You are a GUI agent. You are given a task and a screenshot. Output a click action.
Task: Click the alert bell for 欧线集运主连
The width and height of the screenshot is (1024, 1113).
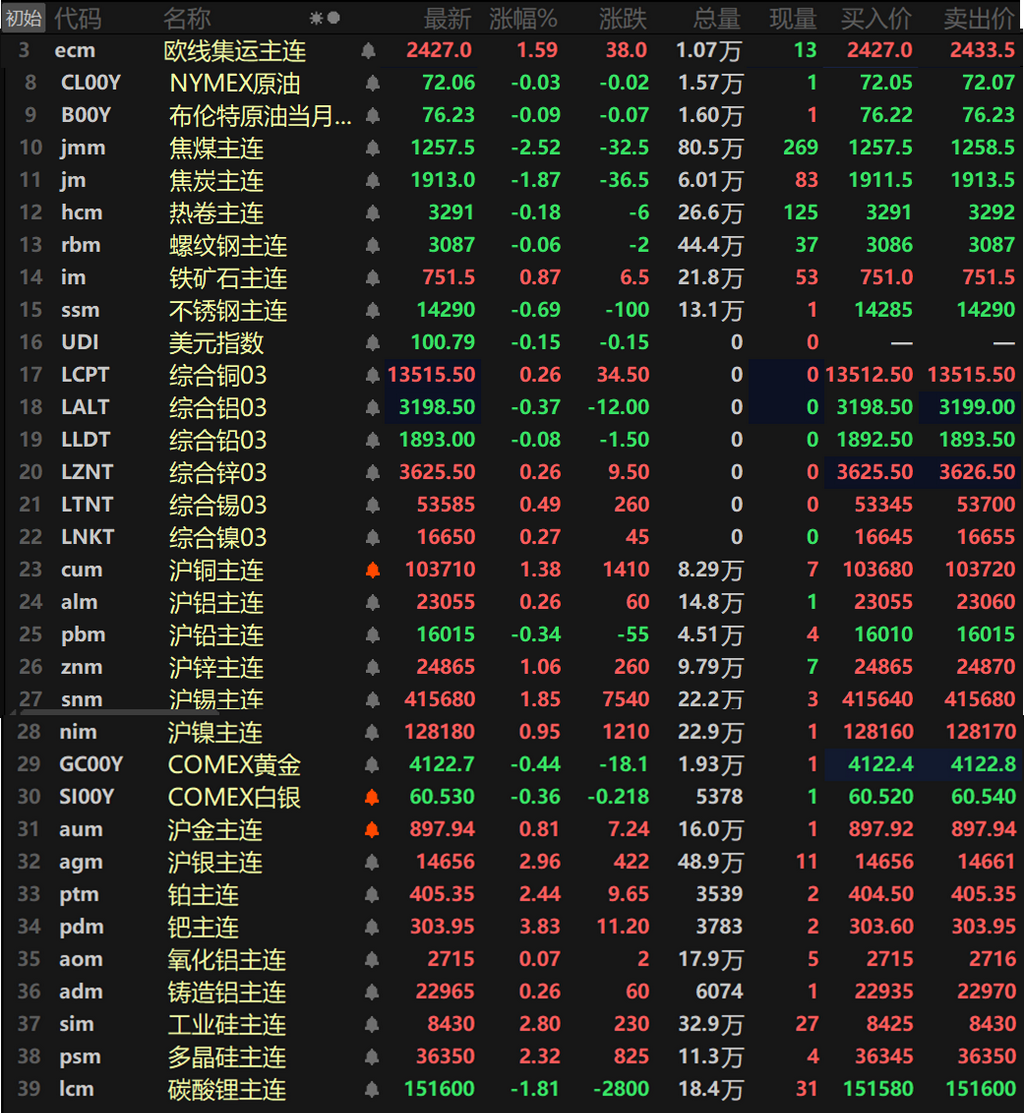pos(368,50)
